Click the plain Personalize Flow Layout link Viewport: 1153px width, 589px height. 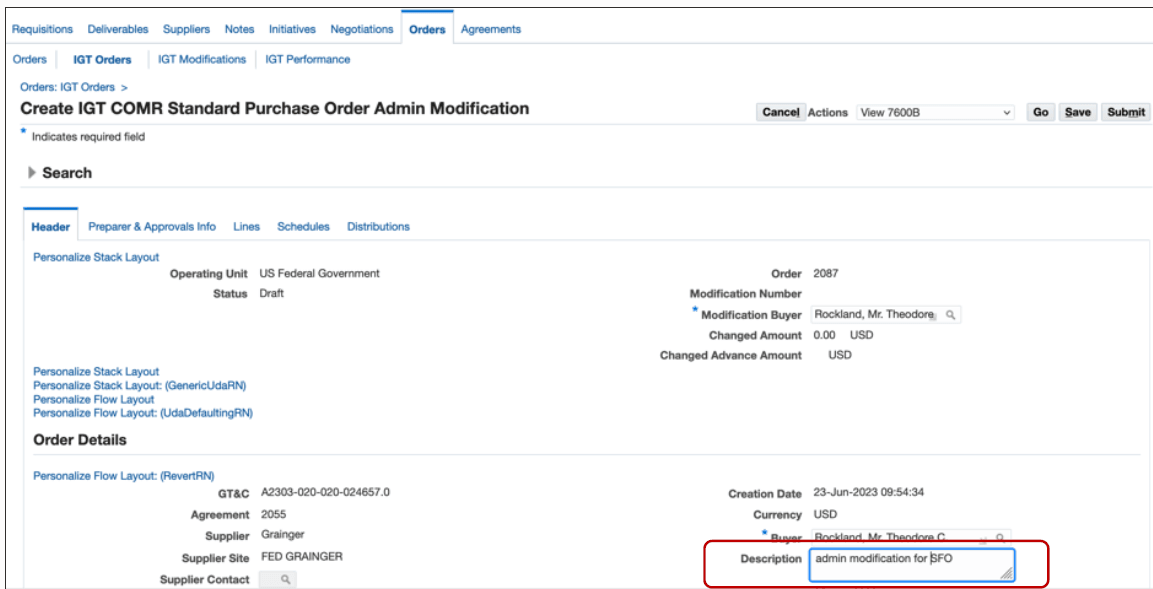tap(94, 399)
